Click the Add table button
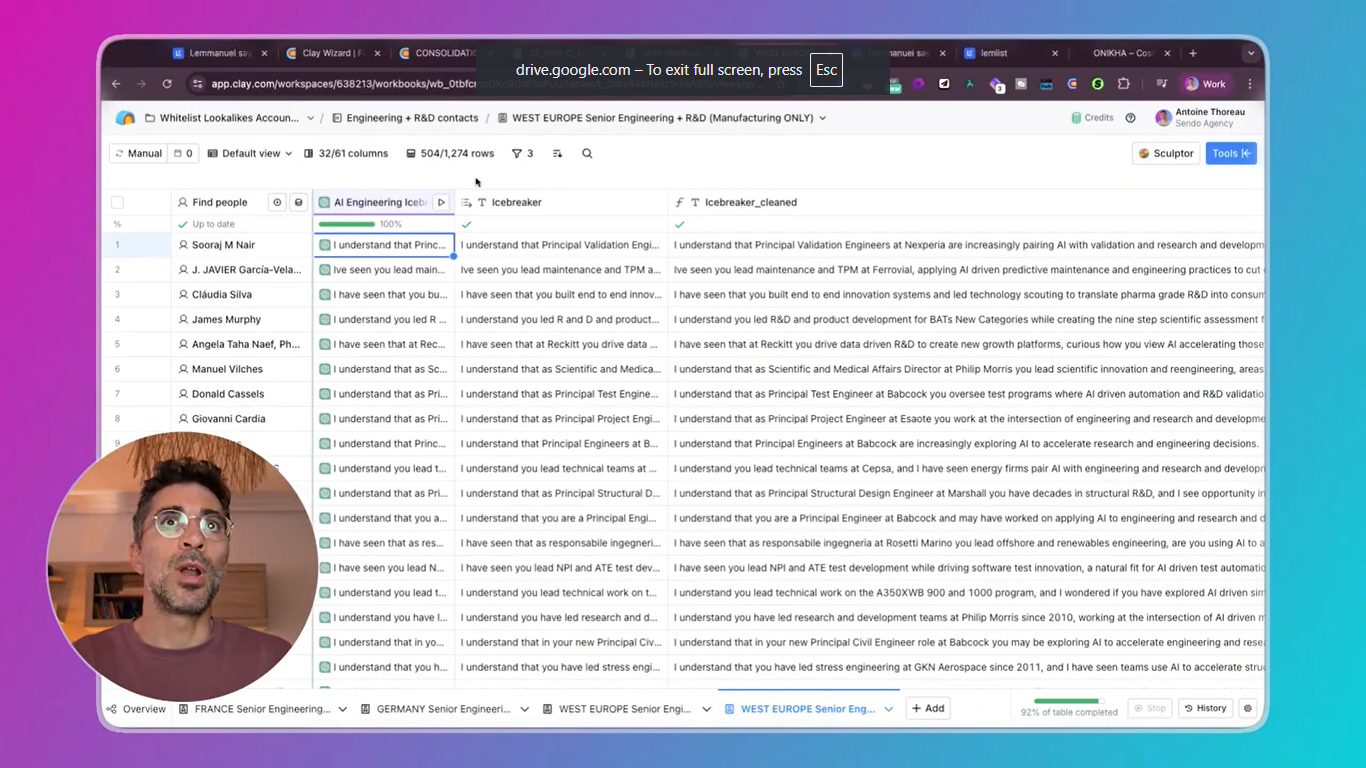1366x768 pixels. (928, 708)
